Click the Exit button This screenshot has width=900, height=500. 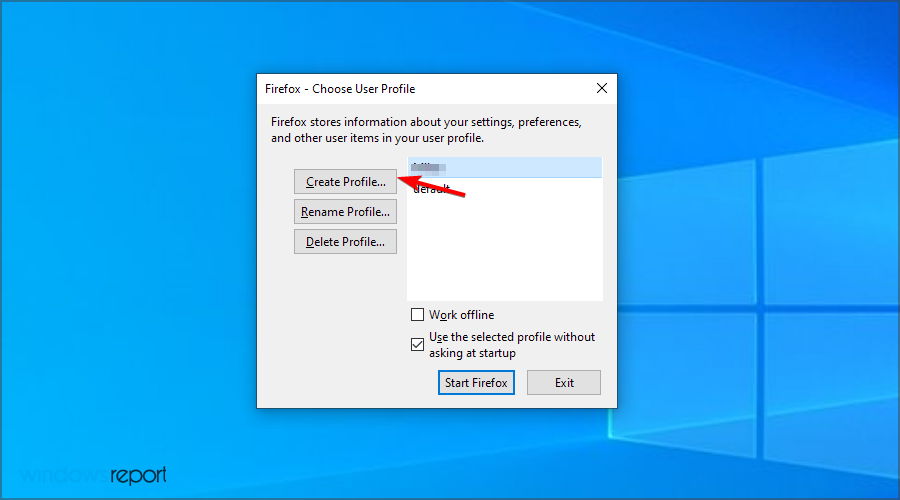tap(564, 382)
